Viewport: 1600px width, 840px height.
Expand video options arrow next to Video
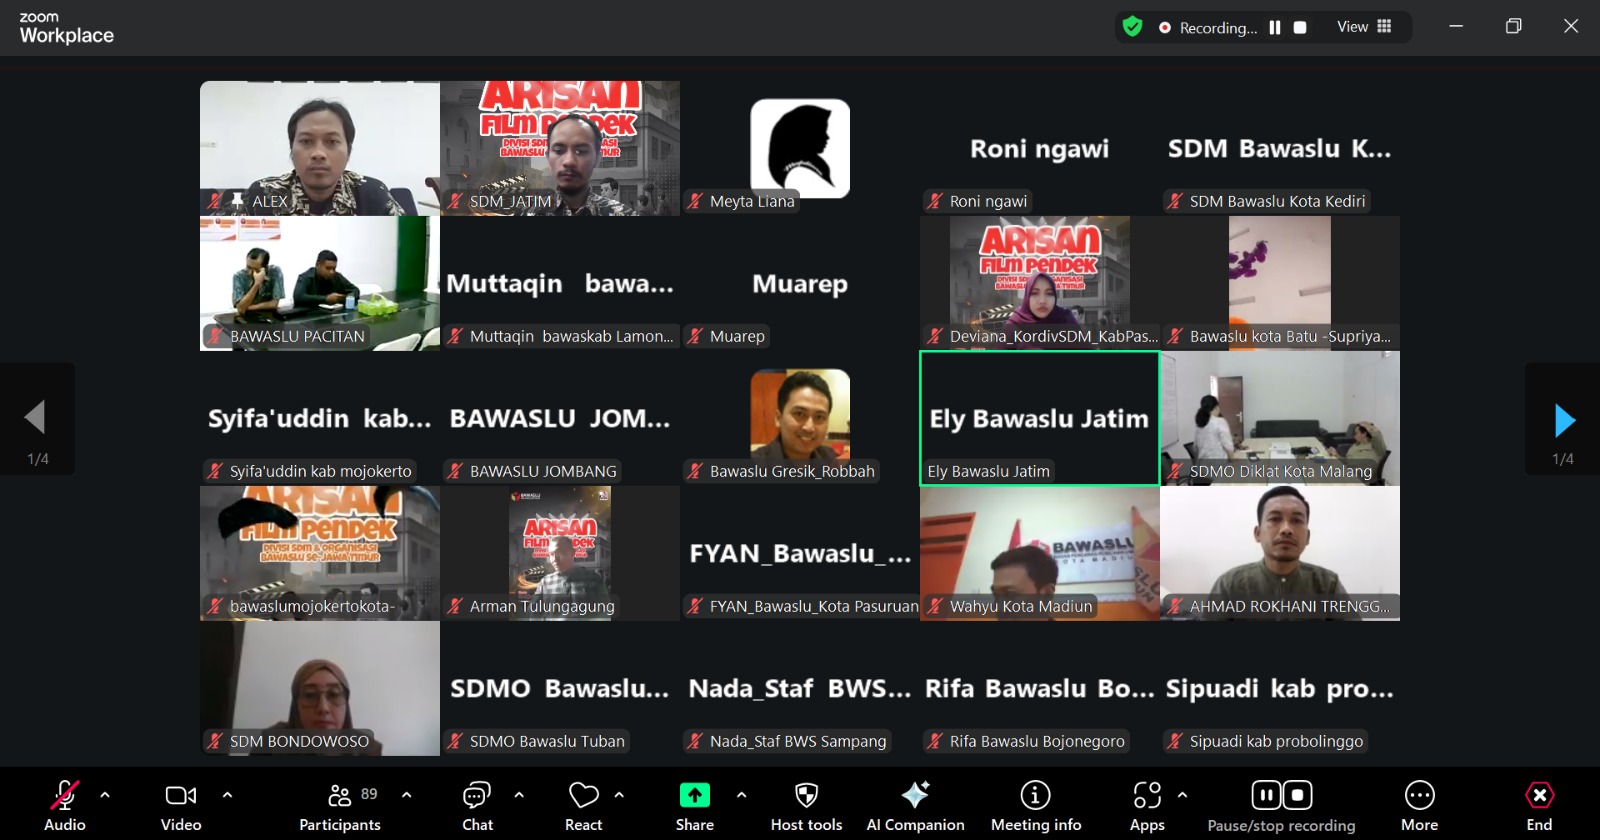[x=227, y=795]
